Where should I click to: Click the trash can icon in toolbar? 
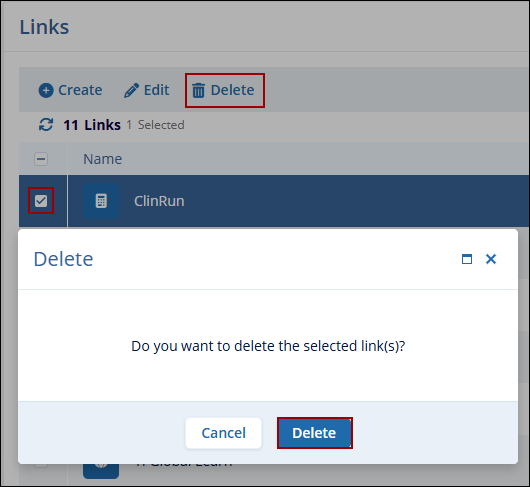pyautogui.click(x=198, y=90)
